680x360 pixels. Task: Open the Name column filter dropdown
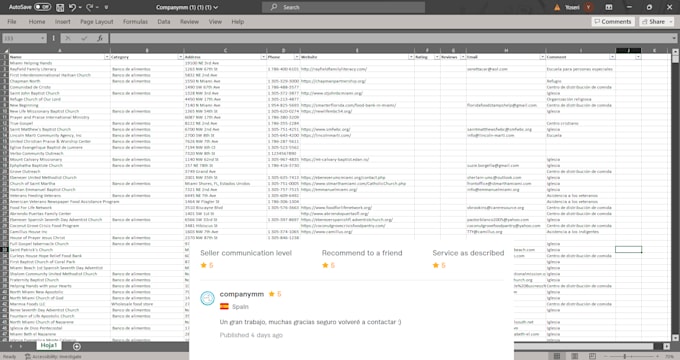[107, 57]
